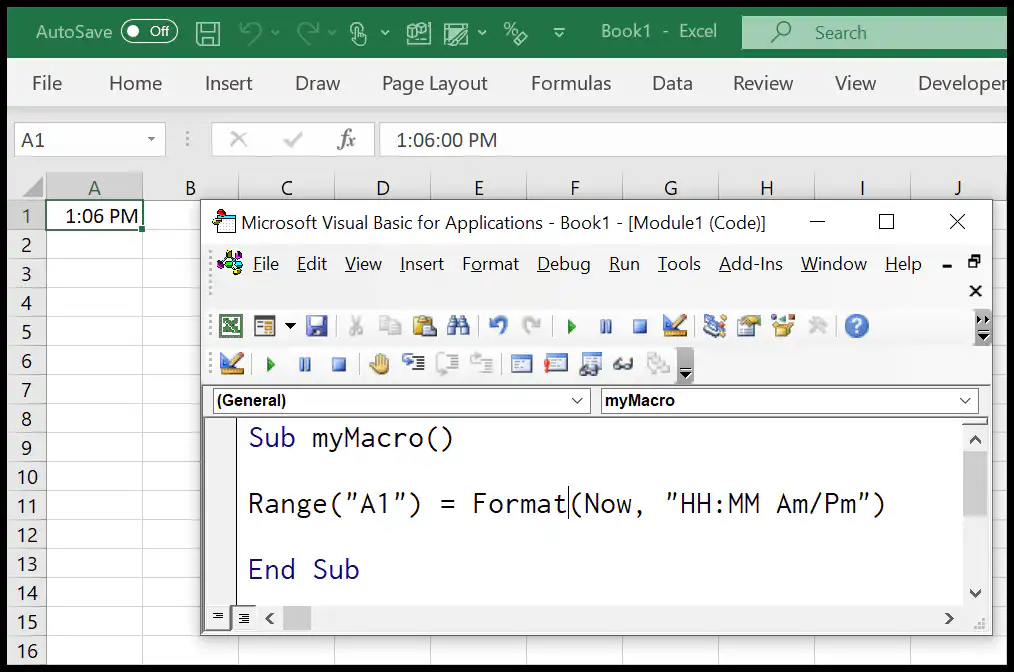Click Excel's Undo arrow in the title bar
The image size is (1014, 672).
(x=250, y=32)
